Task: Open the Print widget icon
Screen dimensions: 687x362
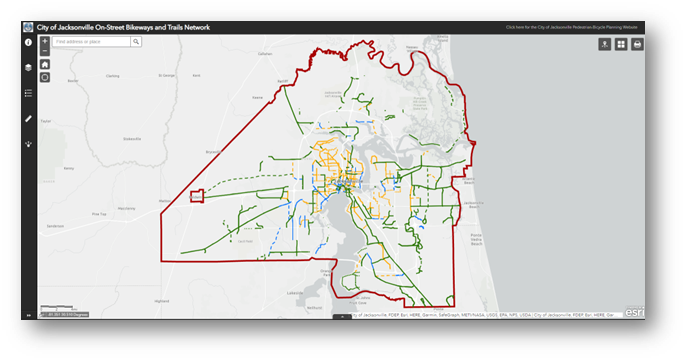Action: pos(637,44)
